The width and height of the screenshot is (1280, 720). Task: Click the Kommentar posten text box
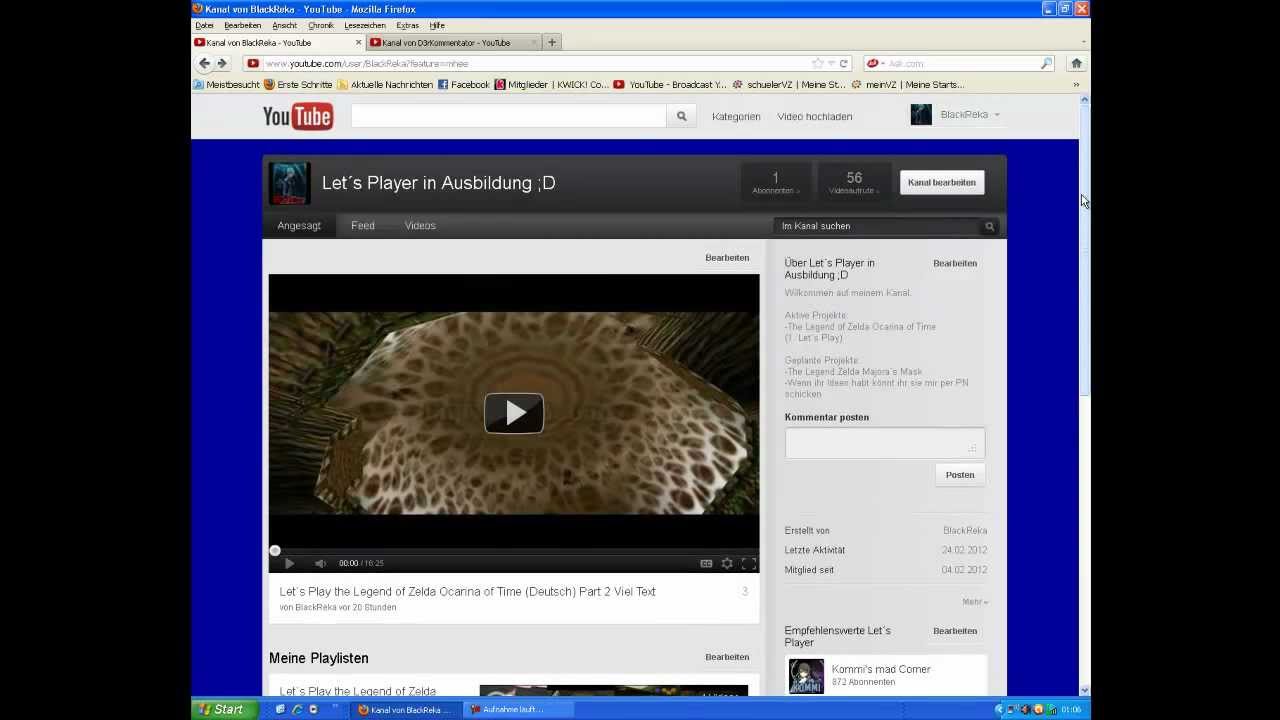pos(885,444)
